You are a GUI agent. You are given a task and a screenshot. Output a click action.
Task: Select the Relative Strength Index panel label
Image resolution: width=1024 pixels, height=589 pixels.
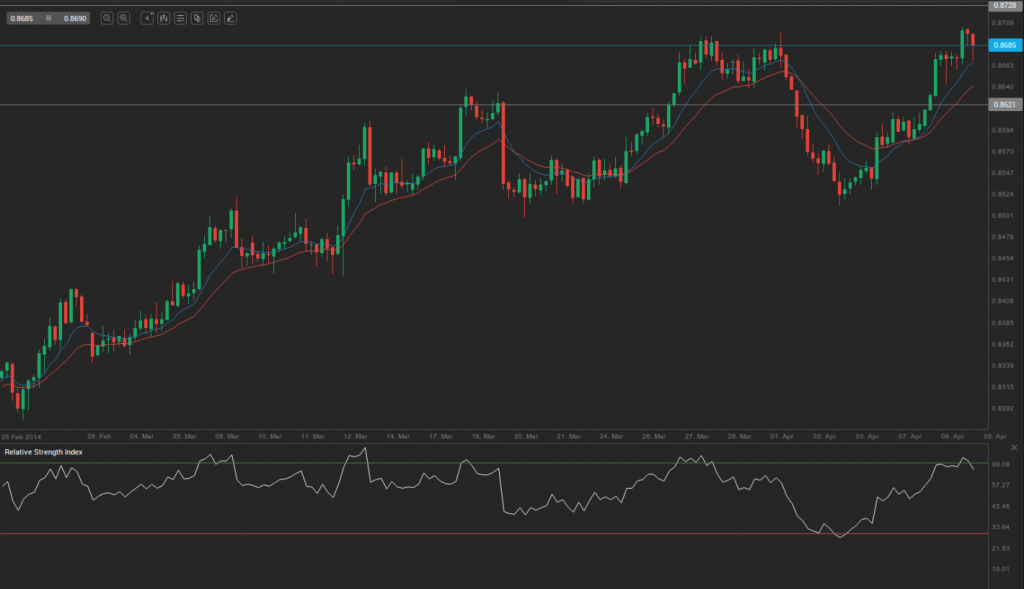pos(43,451)
